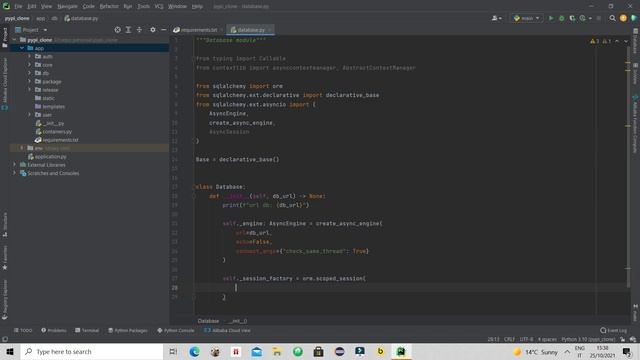640x360 pixels.
Task: Open the Refactor menu
Action: (x=109, y=6)
